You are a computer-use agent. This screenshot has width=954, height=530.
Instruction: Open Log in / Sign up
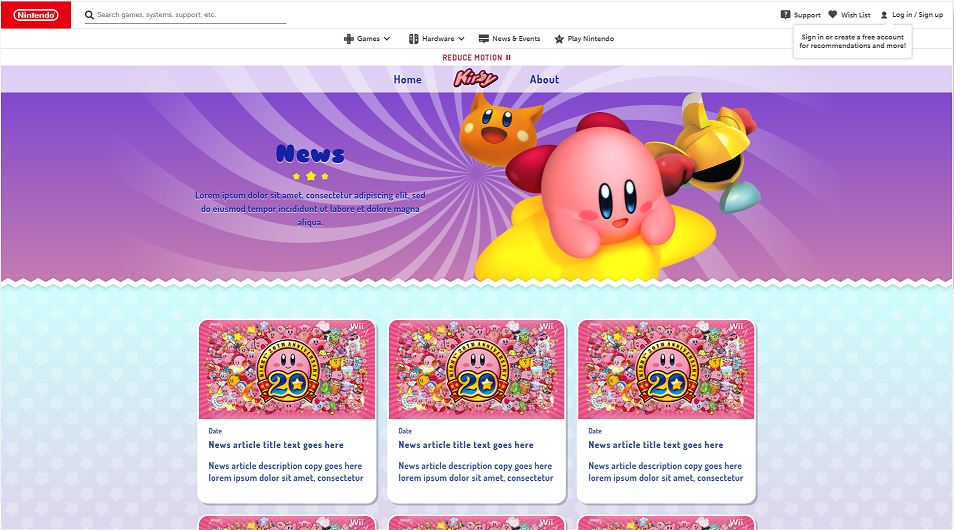[917, 15]
